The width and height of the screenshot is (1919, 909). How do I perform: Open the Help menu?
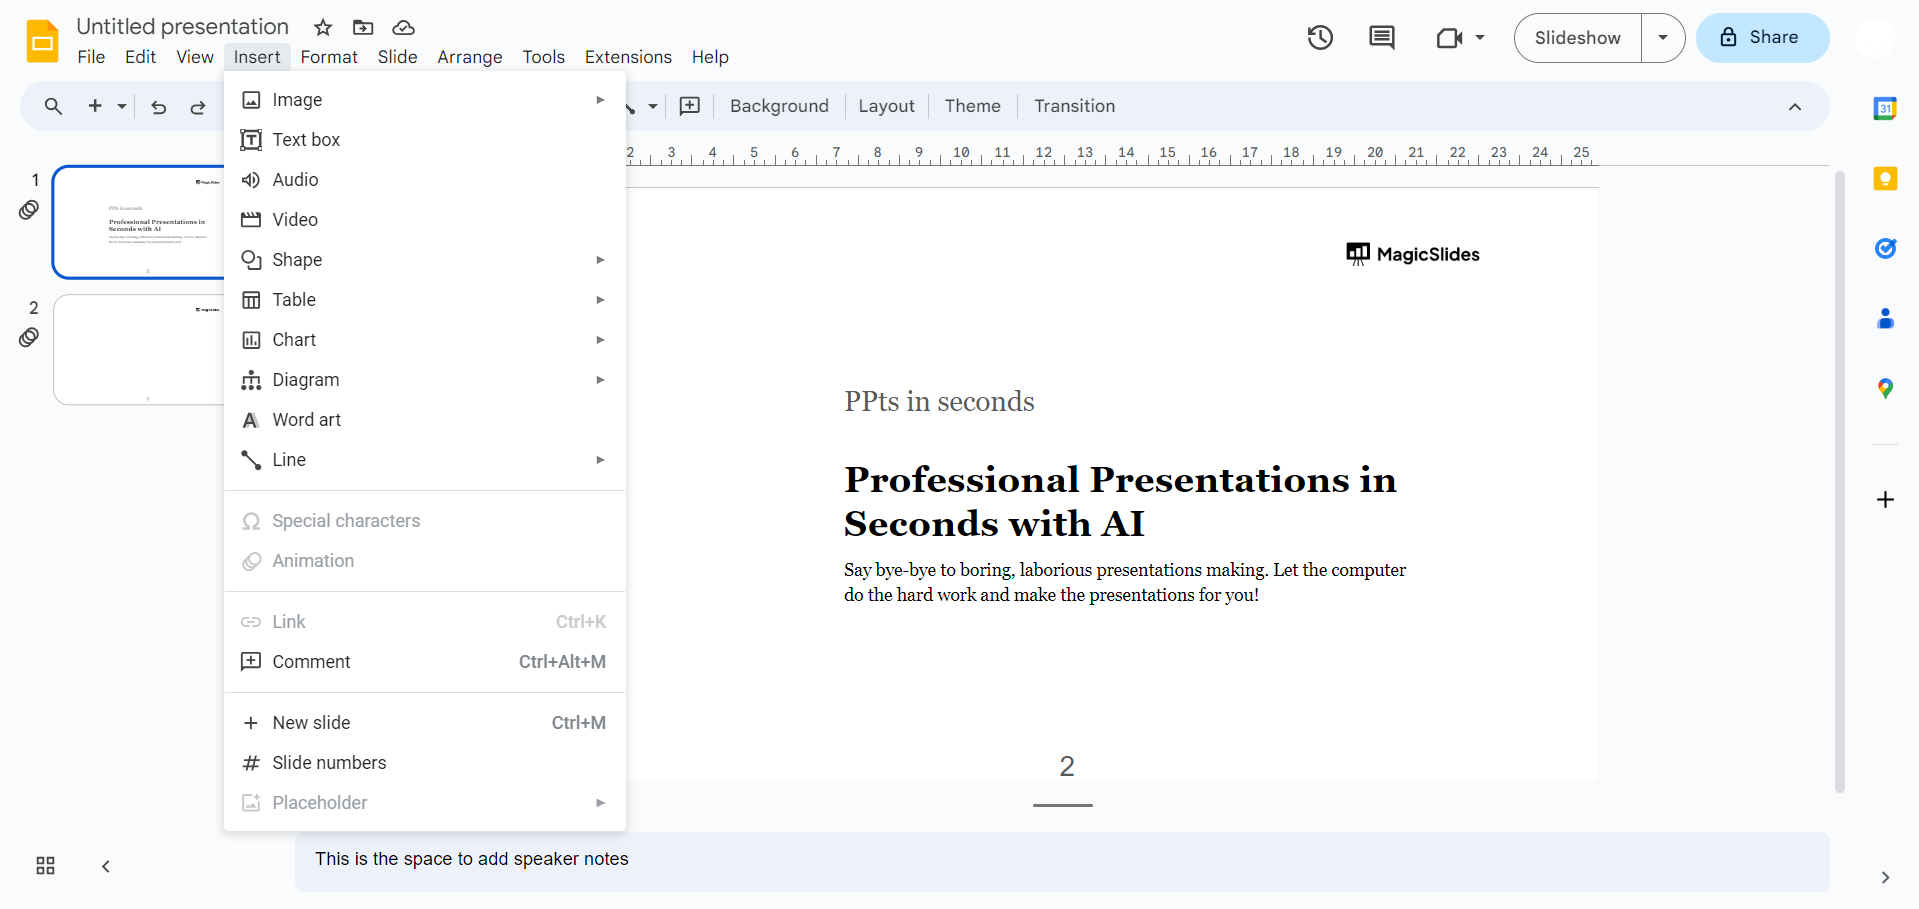tap(710, 57)
